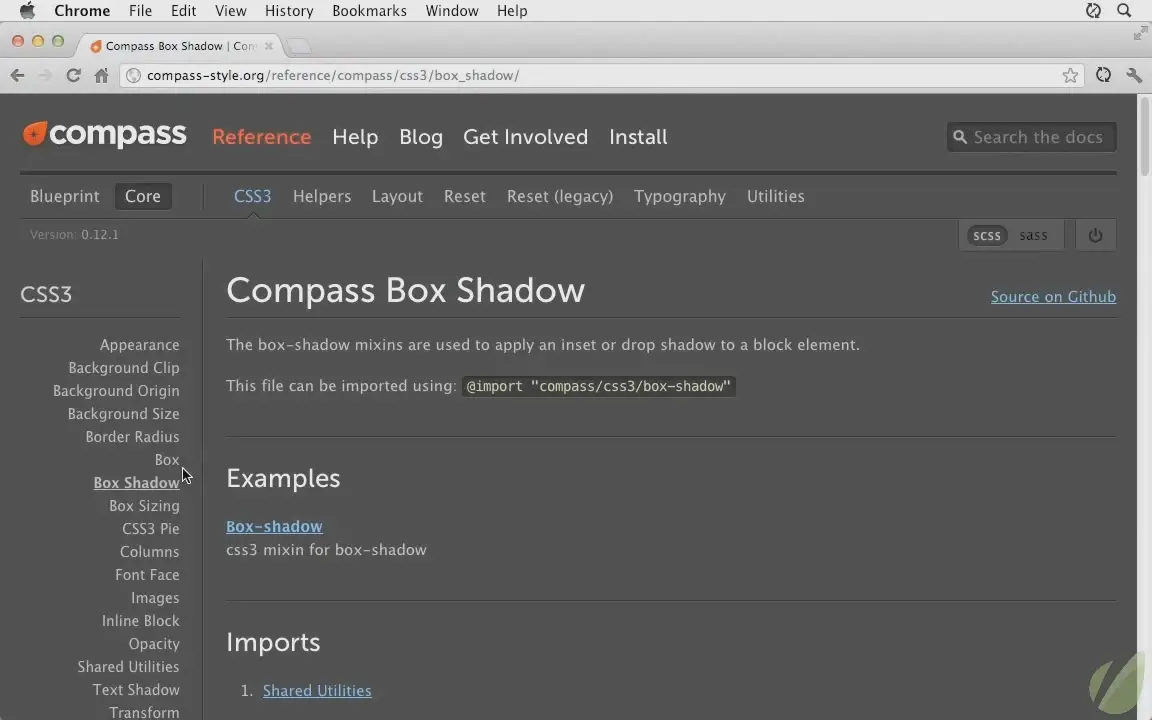Open the Help menu in menu bar
Image resolution: width=1152 pixels, height=720 pixels.
[x=512, y=11]
